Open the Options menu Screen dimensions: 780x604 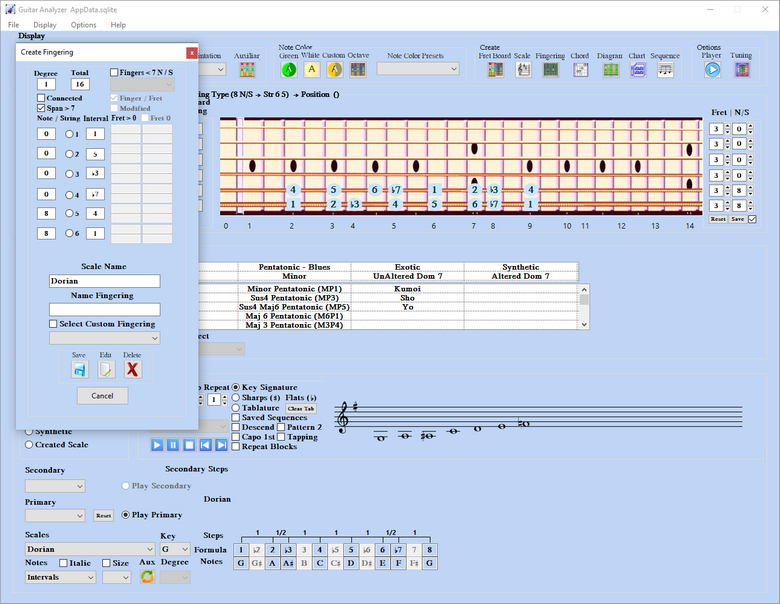point(84,25)
